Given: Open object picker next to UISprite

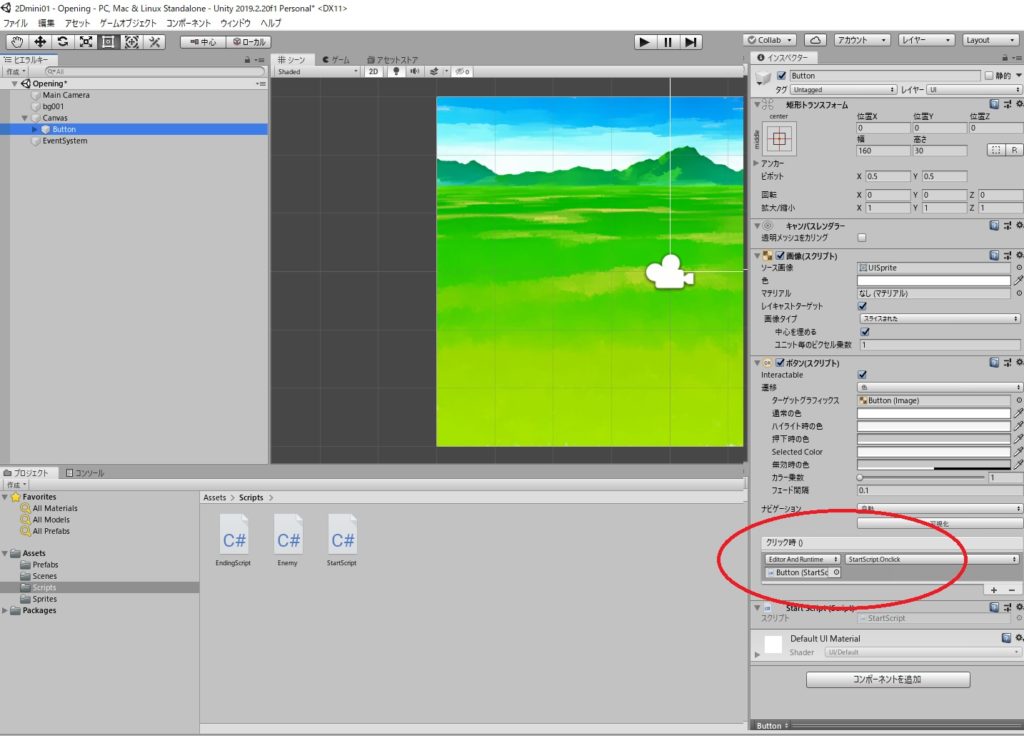Looking at the screenshot, I should pyautogui.click(x=1019, y=268).
